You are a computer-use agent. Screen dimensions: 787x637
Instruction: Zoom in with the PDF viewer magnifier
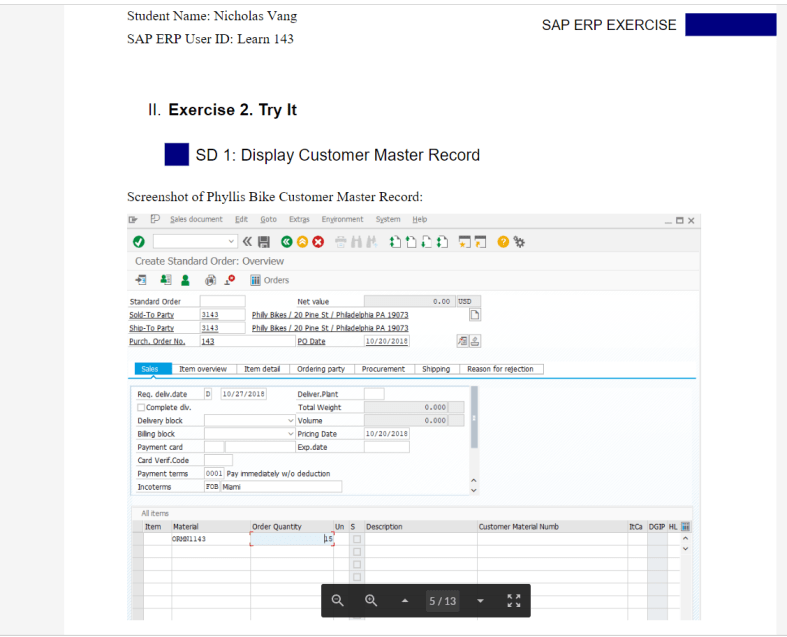coord(370,600)
